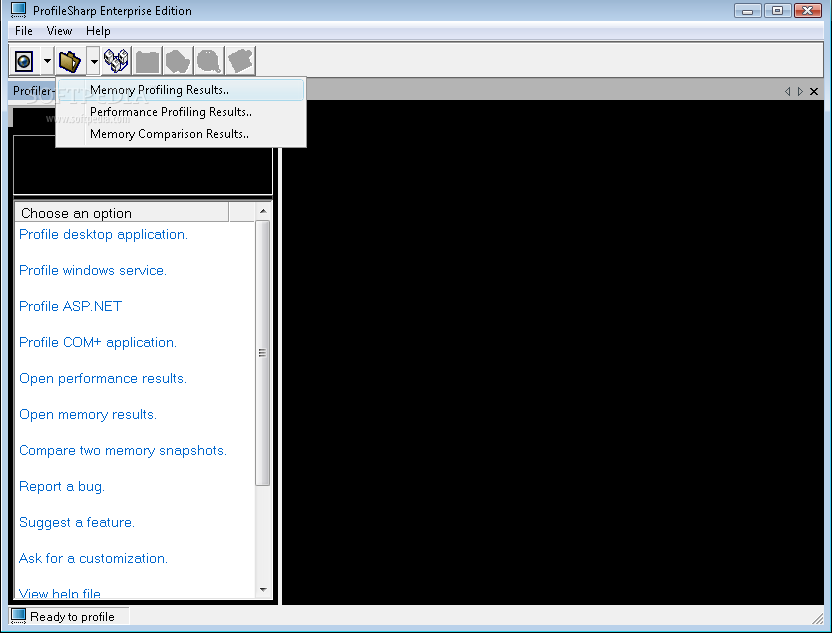Click the last disabled gray toolbar icon
832x633 pixels.
click(240, 61)
